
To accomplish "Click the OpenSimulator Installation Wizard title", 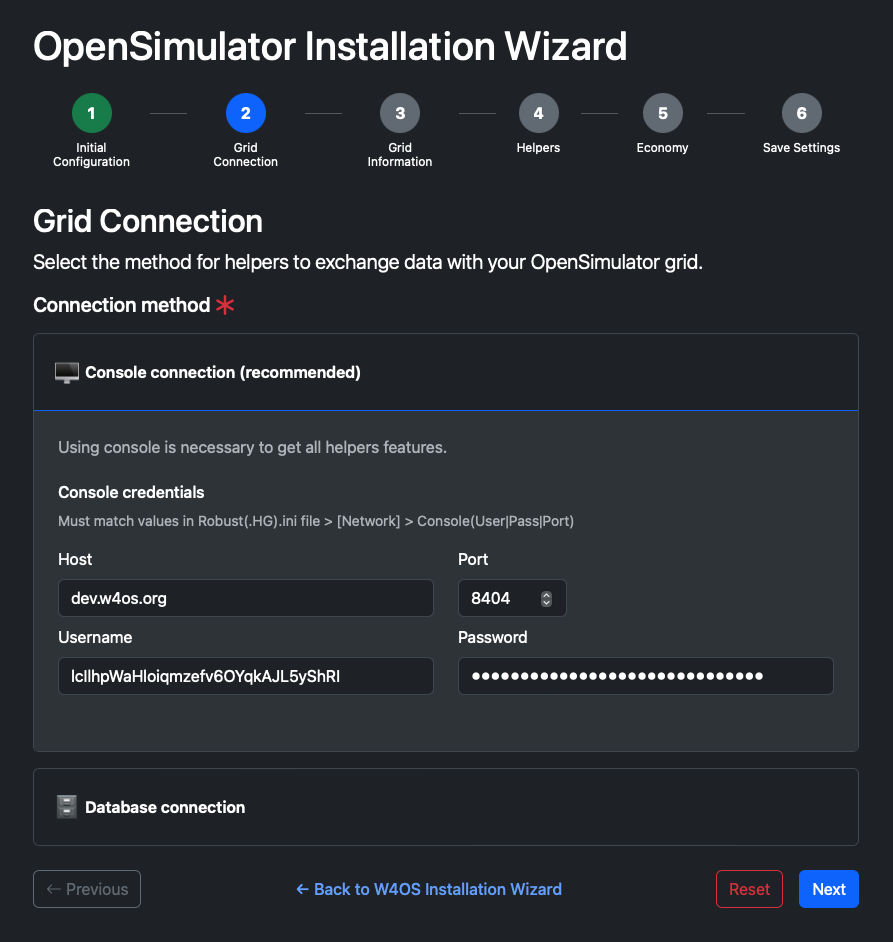I will click(331, 46).
